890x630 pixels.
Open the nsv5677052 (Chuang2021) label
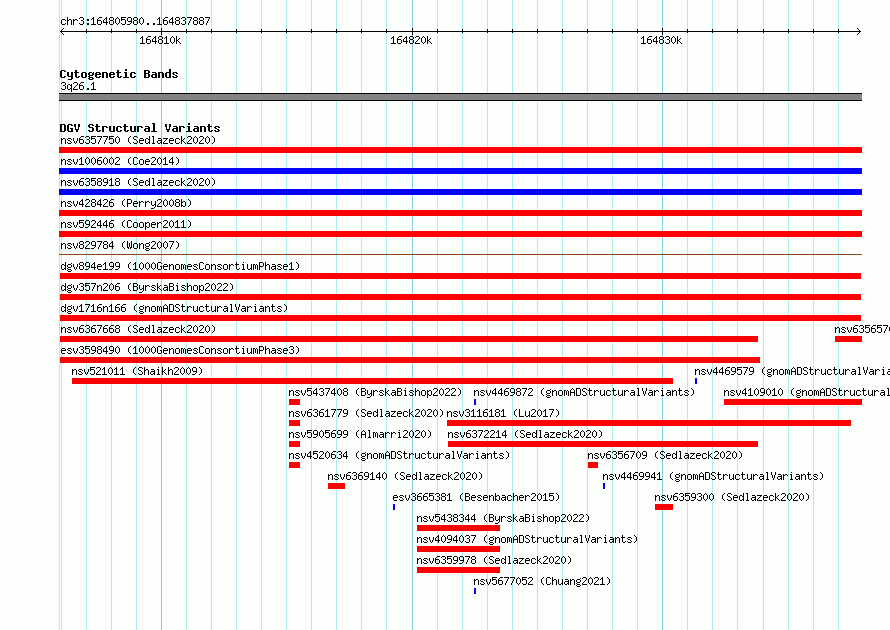click(542, 581)
